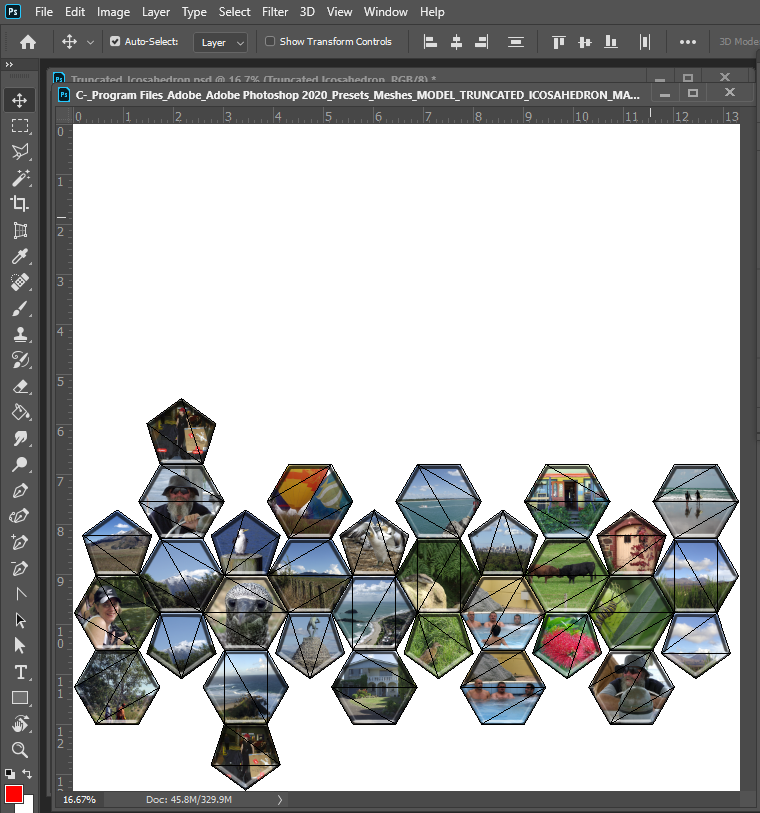This screenshot has height=813, width=760.
Task: Select the Zoom tool
Action: (x=20, y=750)
